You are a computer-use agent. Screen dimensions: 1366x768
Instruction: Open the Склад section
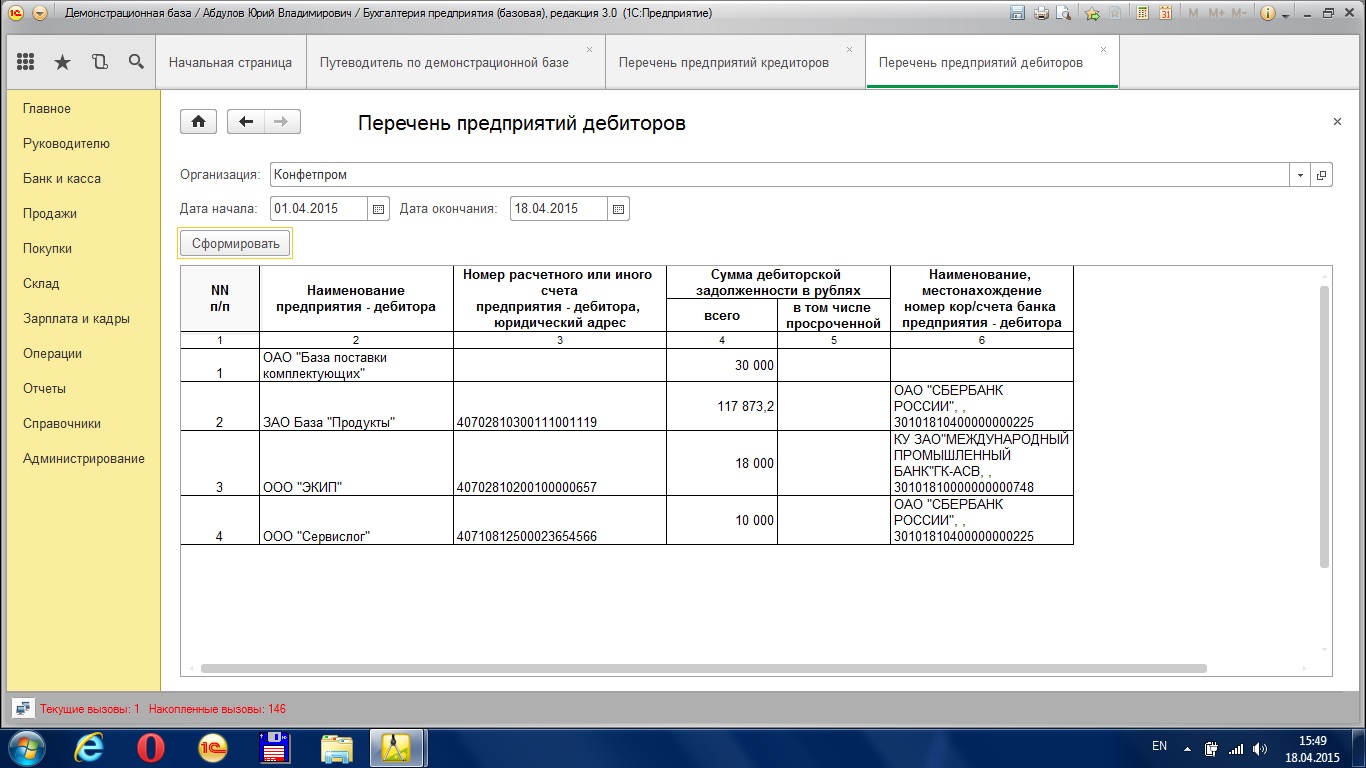41,283
